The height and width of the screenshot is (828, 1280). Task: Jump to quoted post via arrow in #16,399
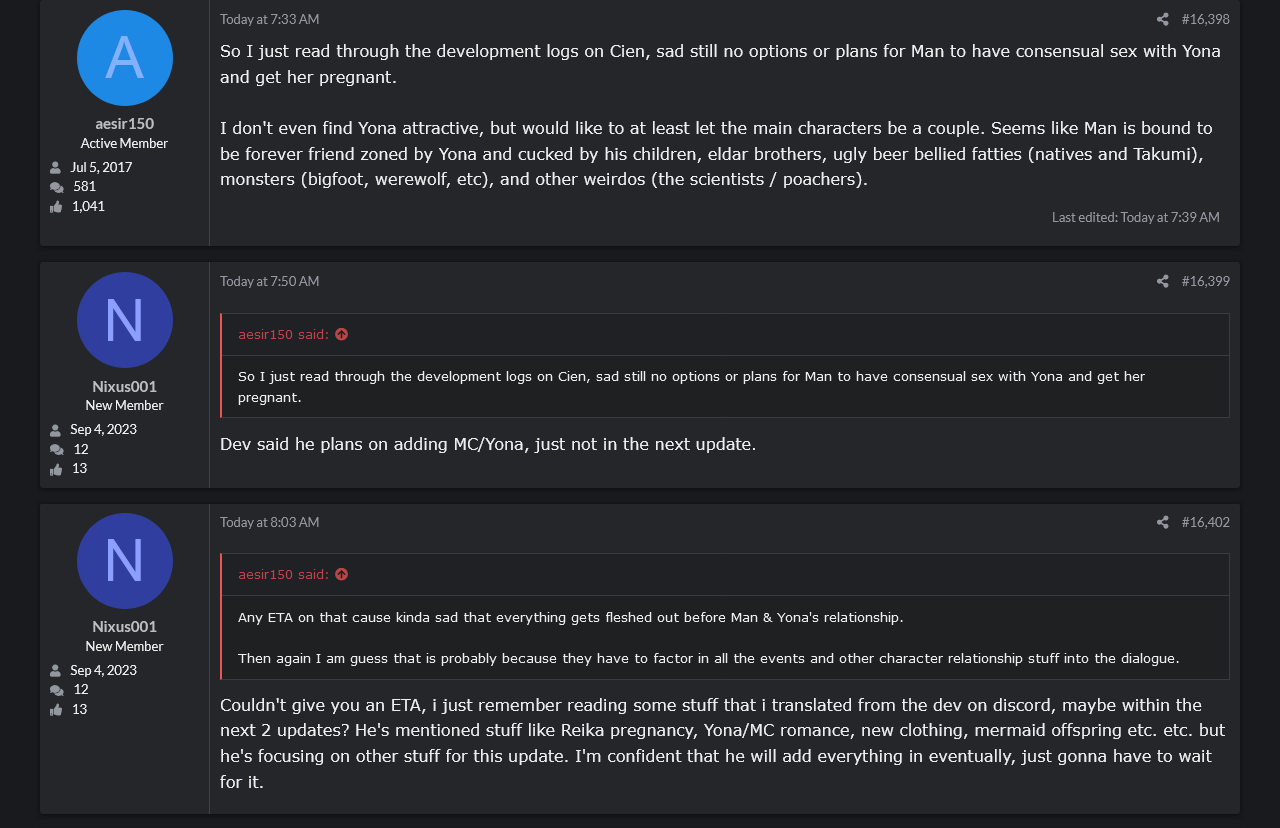pyautogui.click(x=341, y=334)
